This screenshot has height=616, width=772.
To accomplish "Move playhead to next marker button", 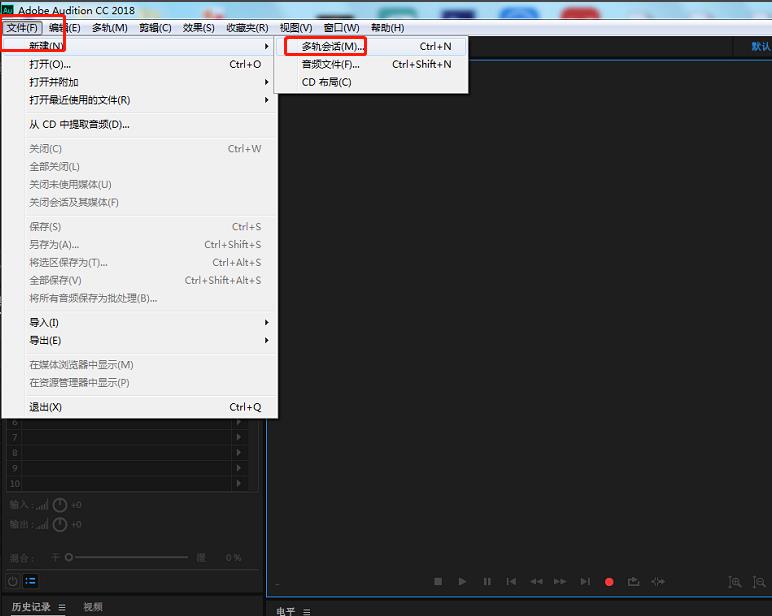I will [584, 582].
